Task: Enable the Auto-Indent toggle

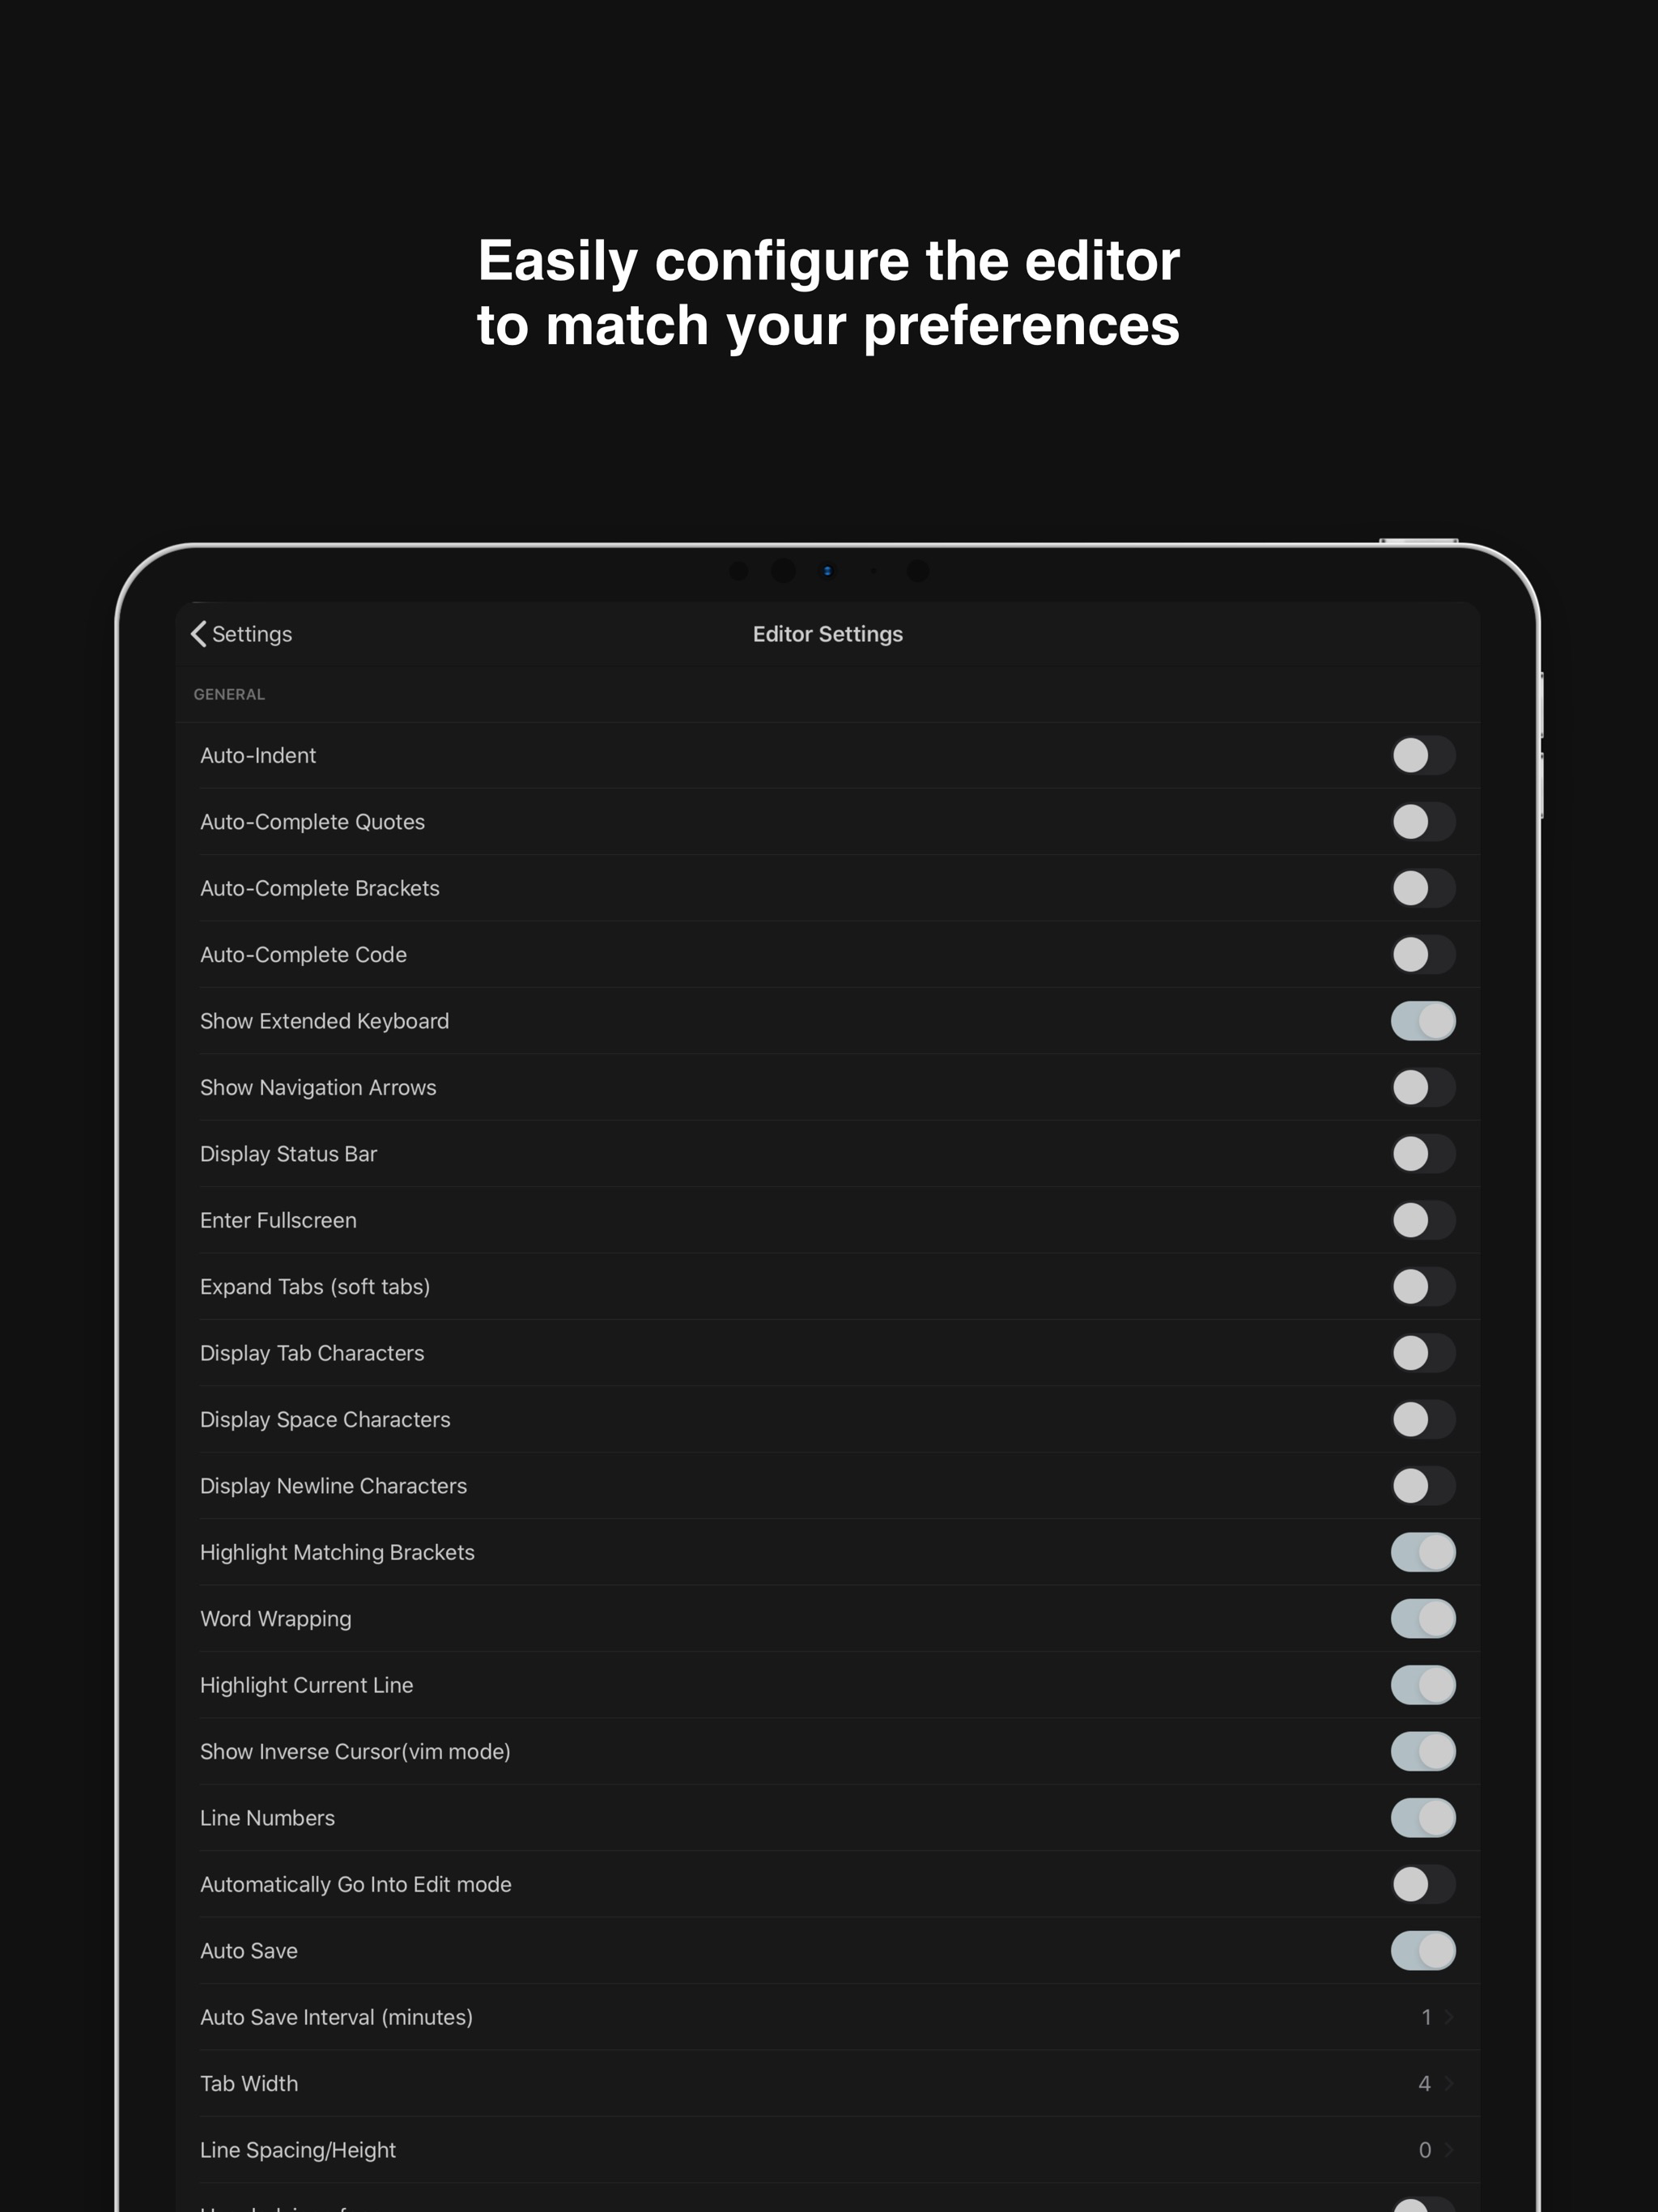Action: point(1423,755)
